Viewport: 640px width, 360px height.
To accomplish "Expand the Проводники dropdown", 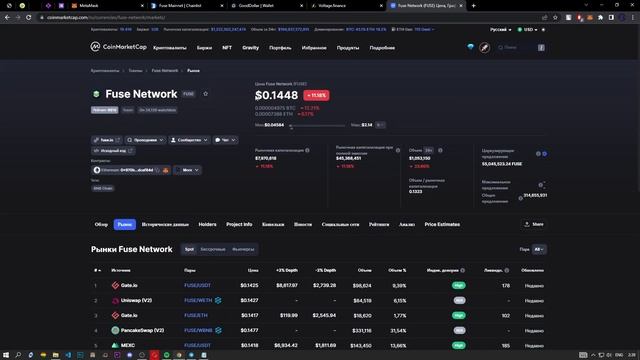I will [x=145, y=140].
